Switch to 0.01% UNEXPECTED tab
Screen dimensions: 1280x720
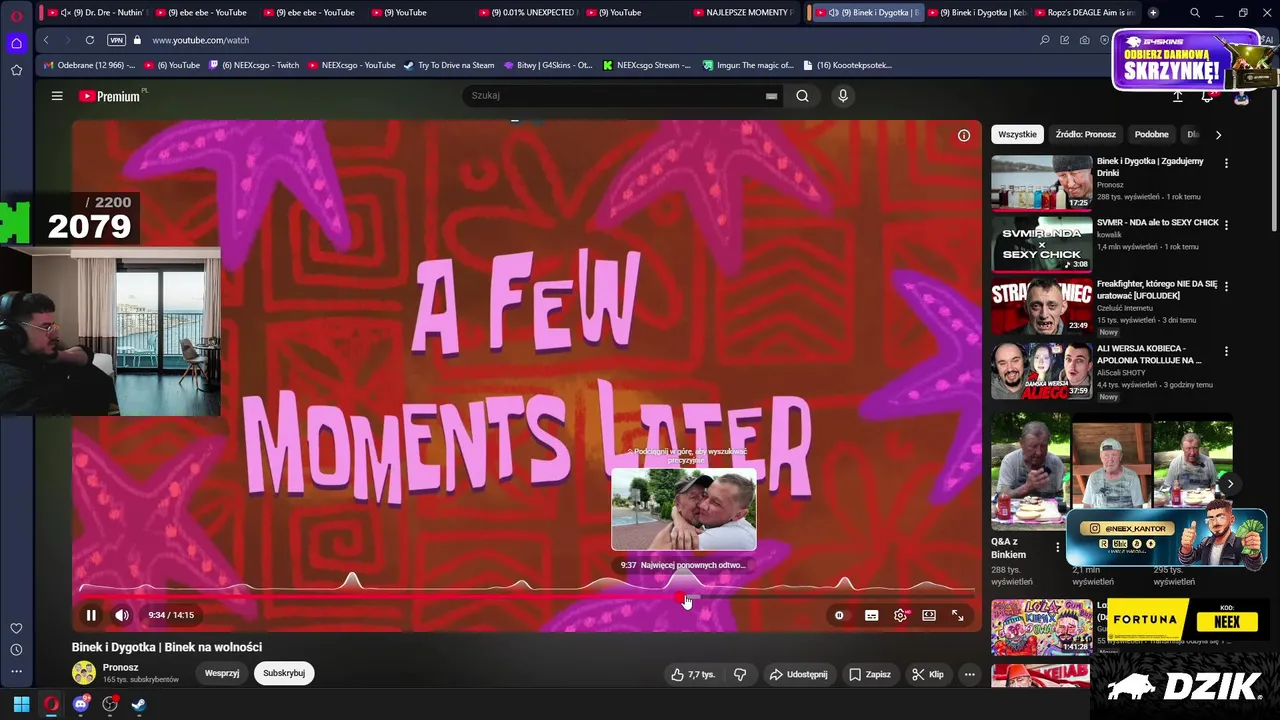click(526, 13)
